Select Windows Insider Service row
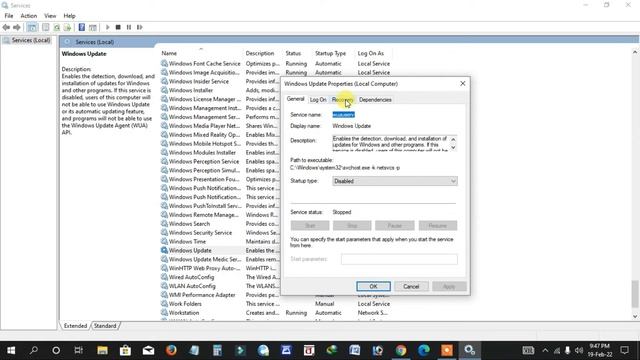 coord(198,81)
